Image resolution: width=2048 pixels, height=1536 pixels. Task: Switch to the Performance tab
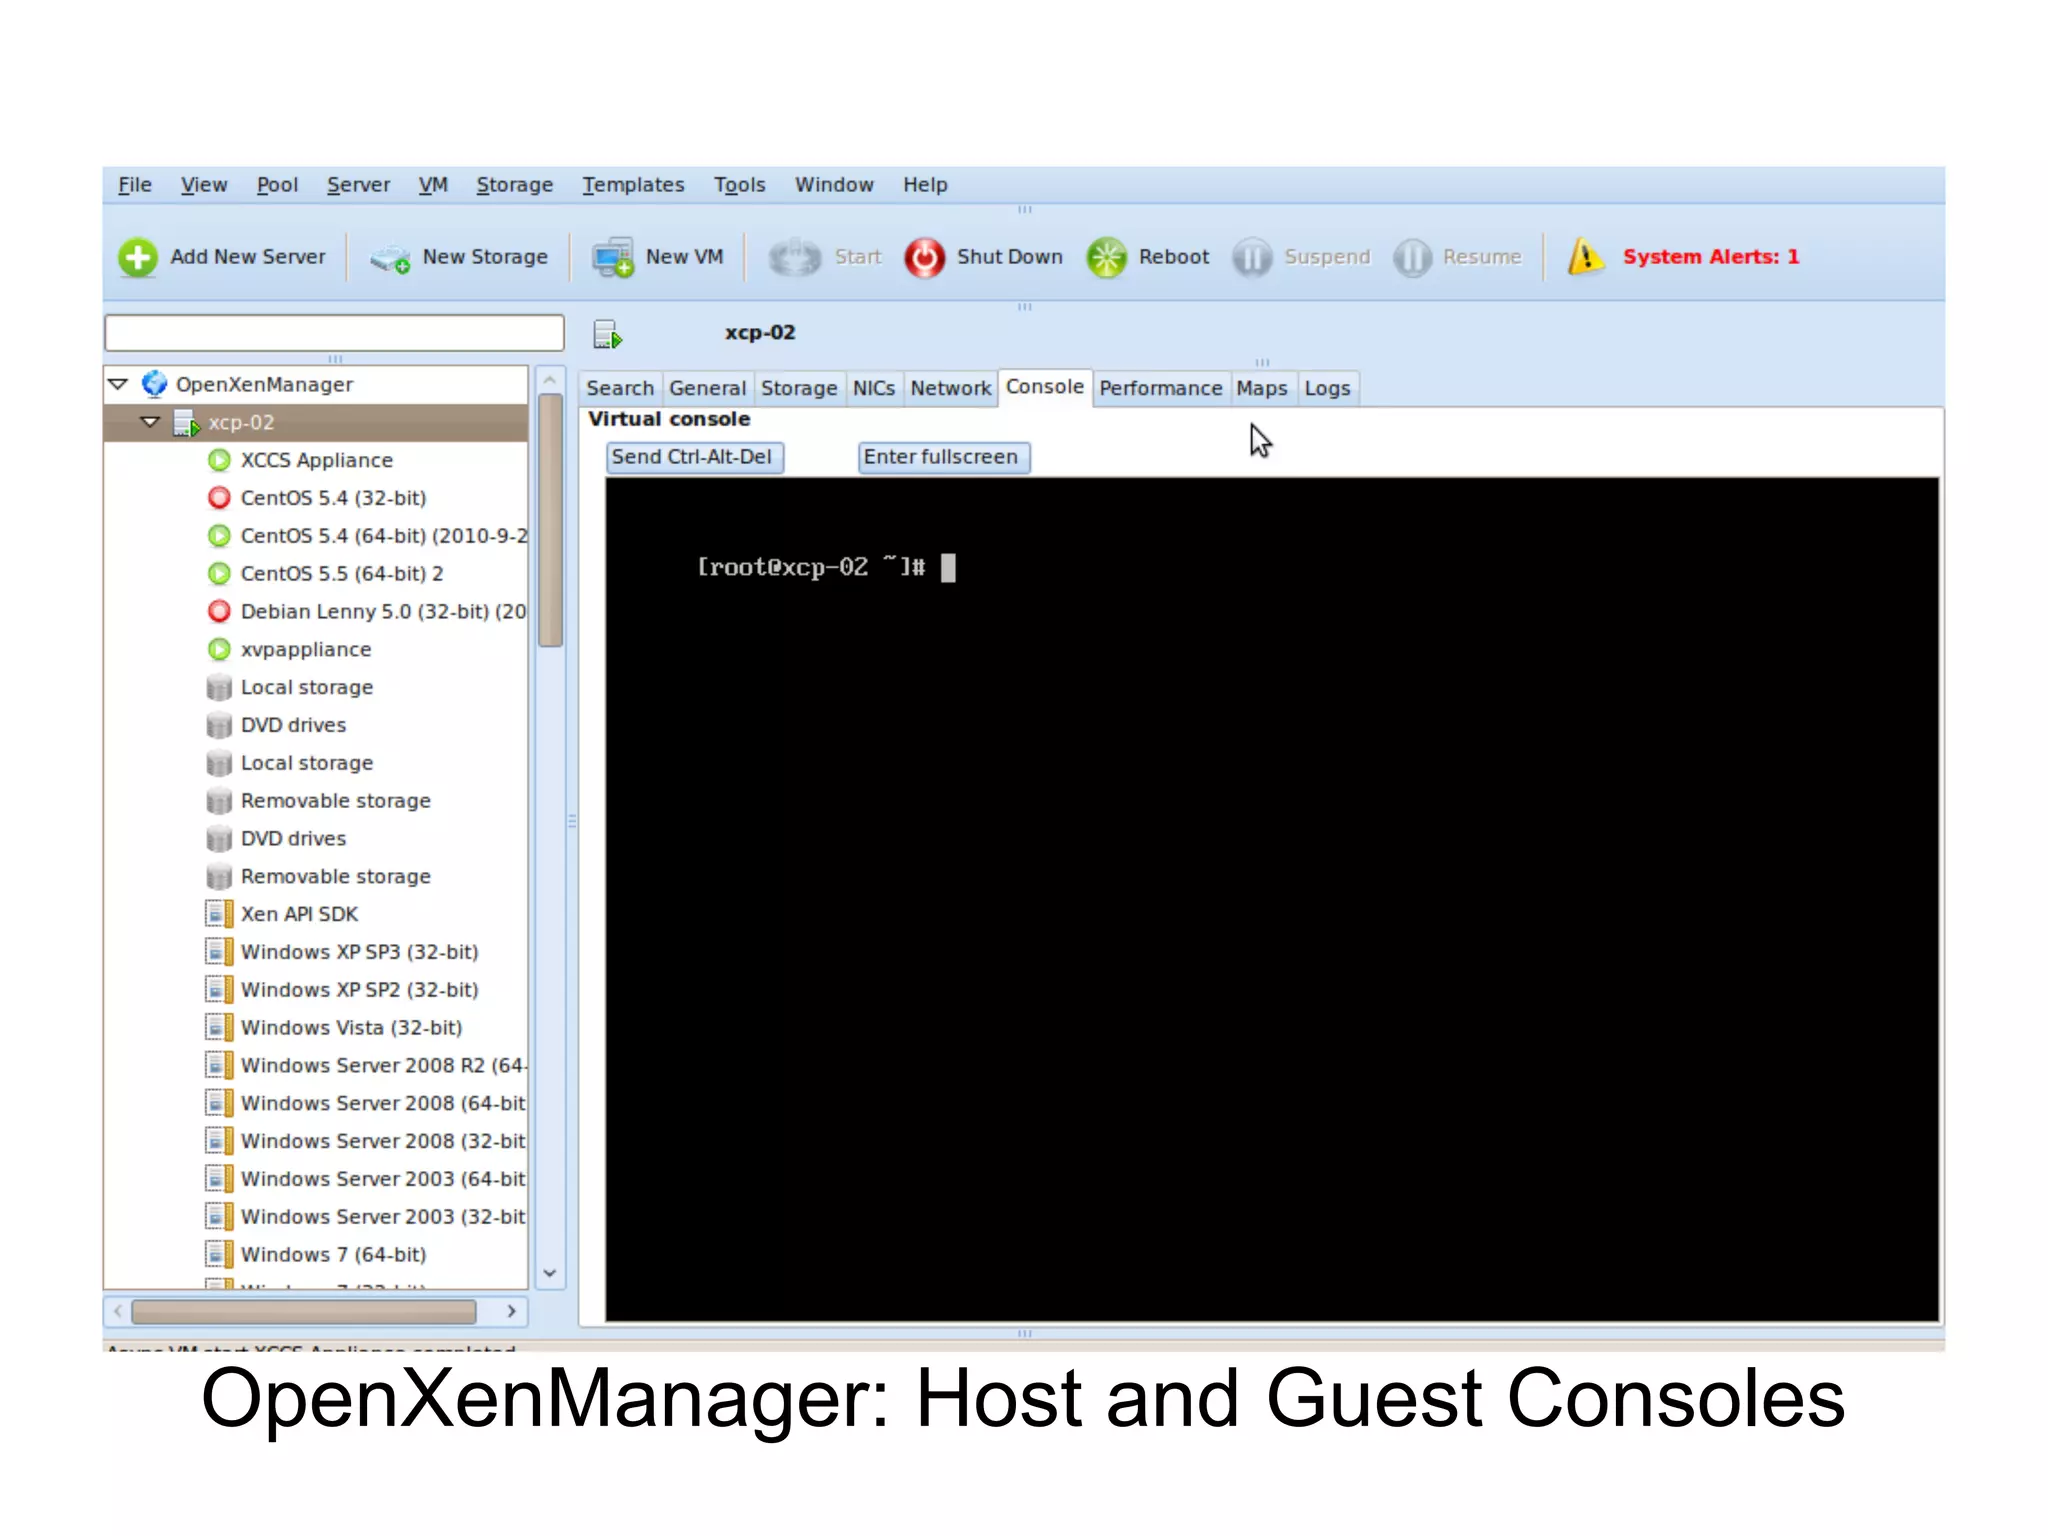(1161, 388)
